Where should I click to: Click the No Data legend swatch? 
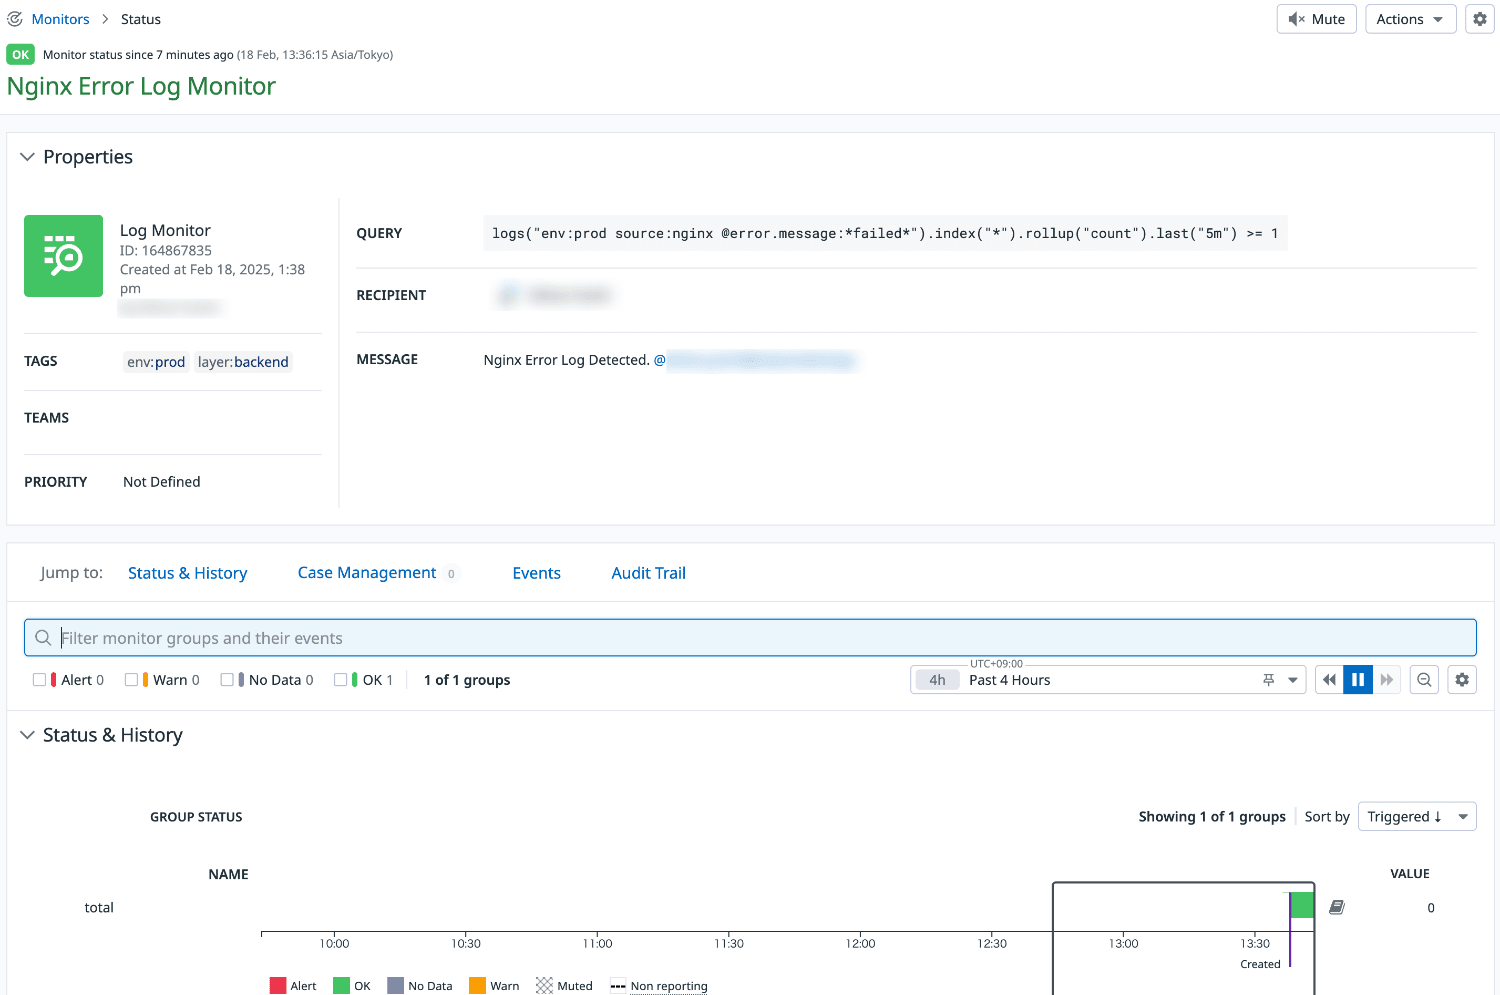click(395, 986)
